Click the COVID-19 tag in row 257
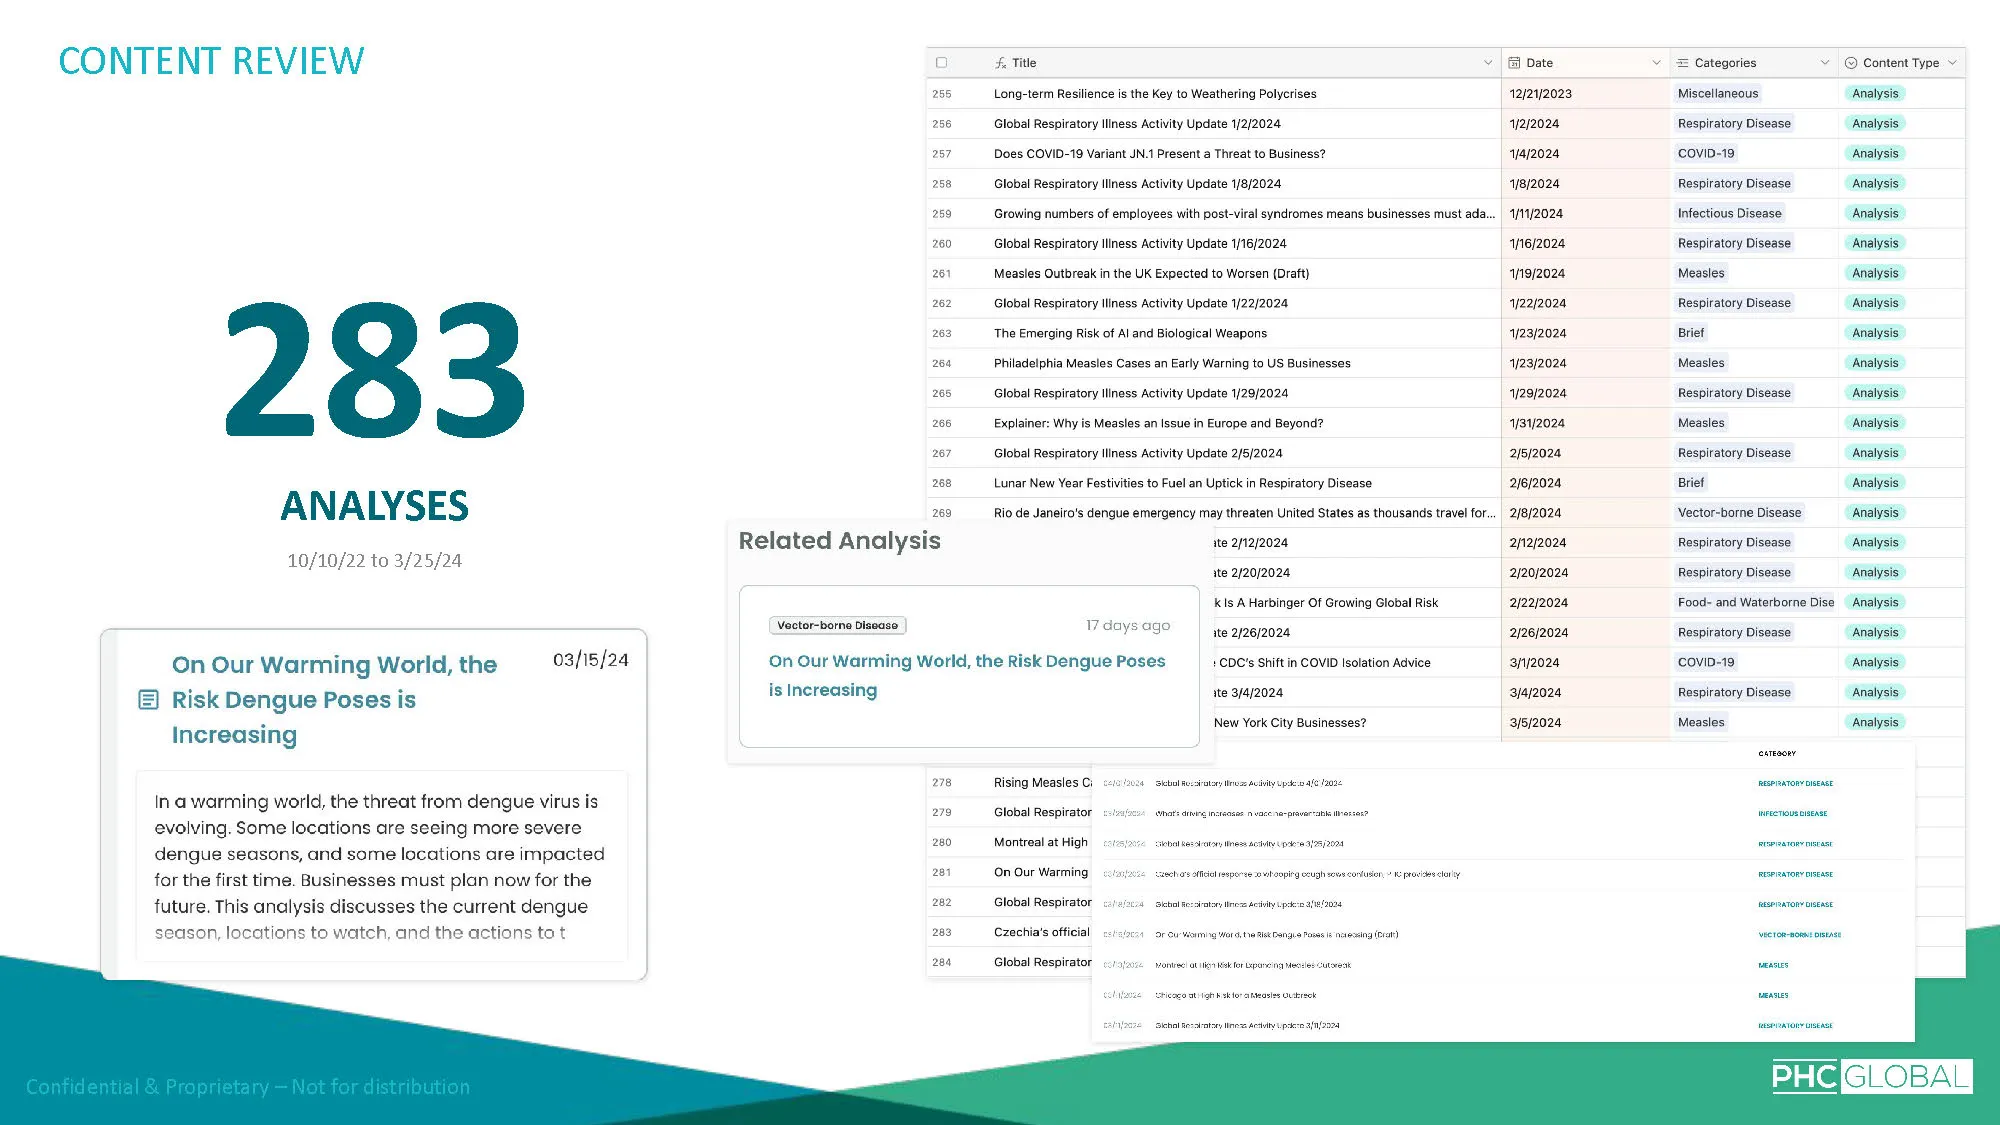 pyautogui.click(x=1706, y=154)
